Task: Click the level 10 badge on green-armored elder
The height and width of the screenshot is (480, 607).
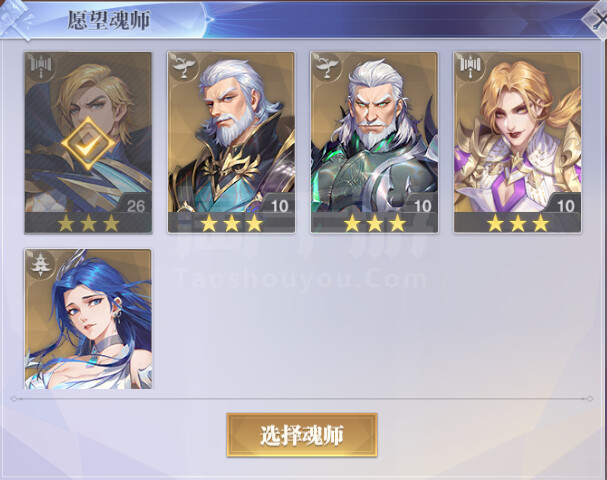Action: [x=422, y=206]
